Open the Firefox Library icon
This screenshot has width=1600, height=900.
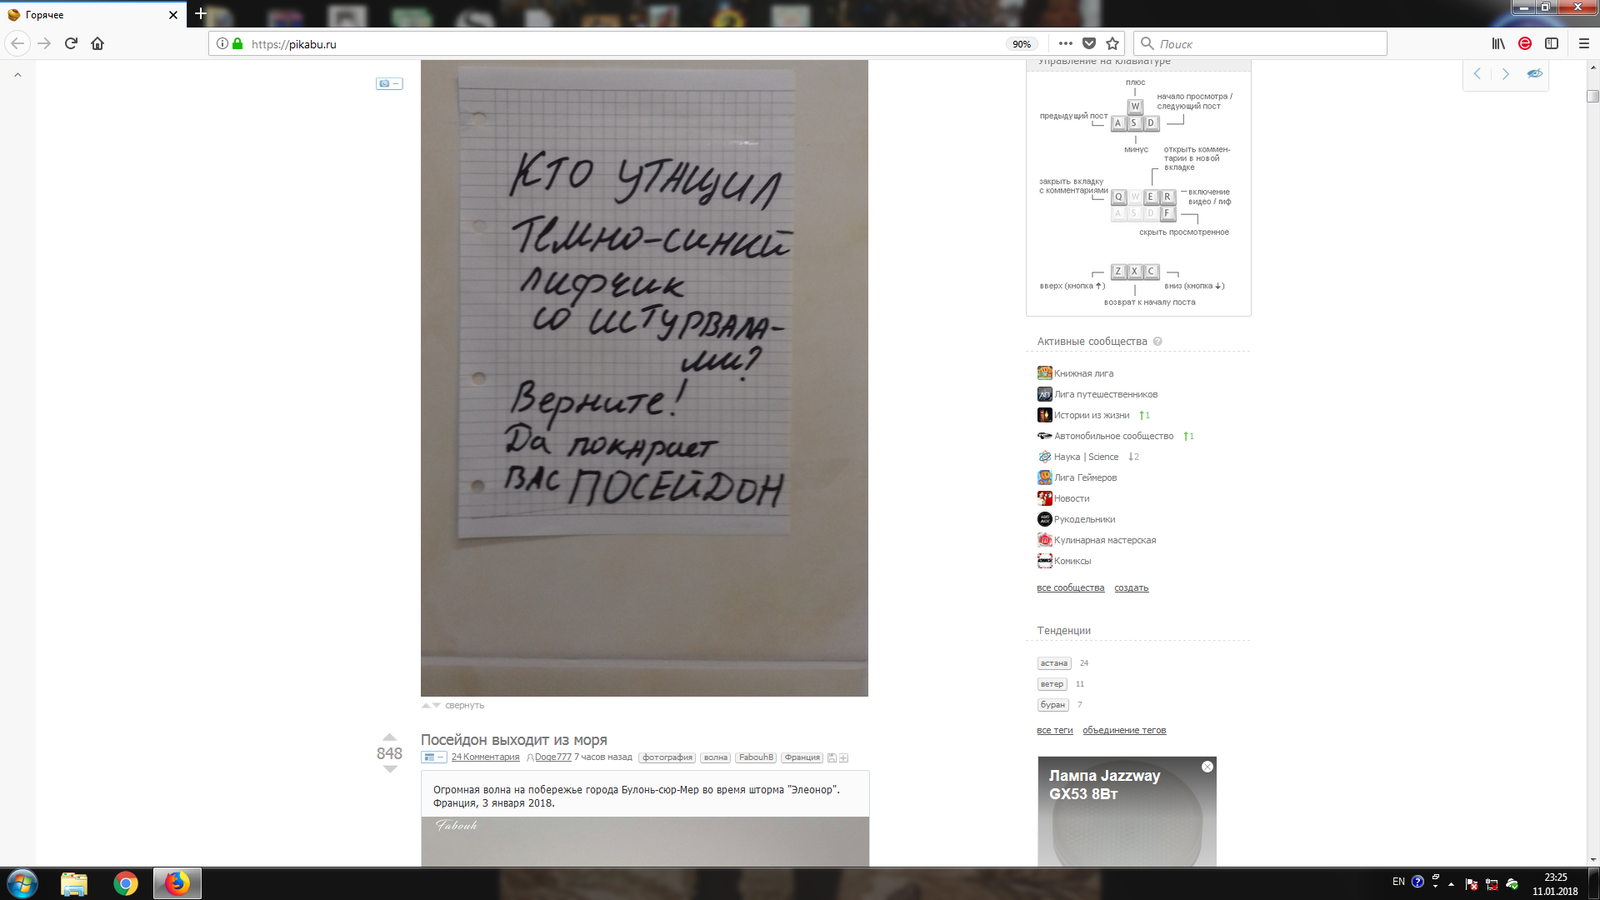pyautogui.click(x=1498, y=44)
